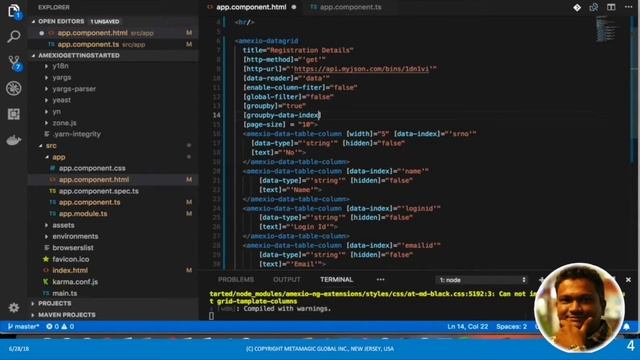Expand the PROJECTS section
Screen dimensions: 640x360
click(x=54, y=304)
